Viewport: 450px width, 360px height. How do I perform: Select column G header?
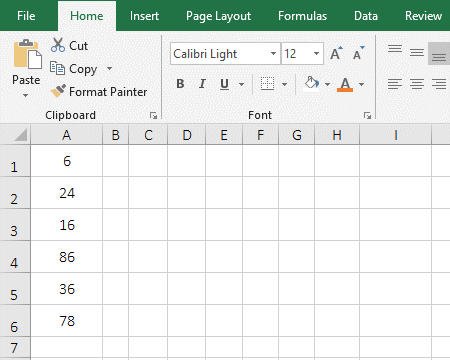(297, 135)
